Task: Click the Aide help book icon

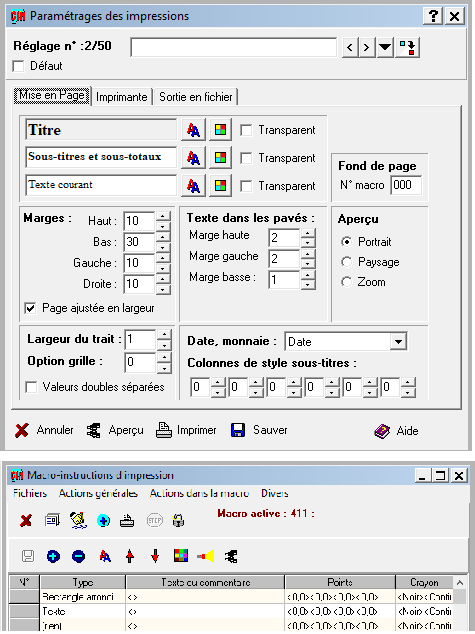Action: [382, 431]
